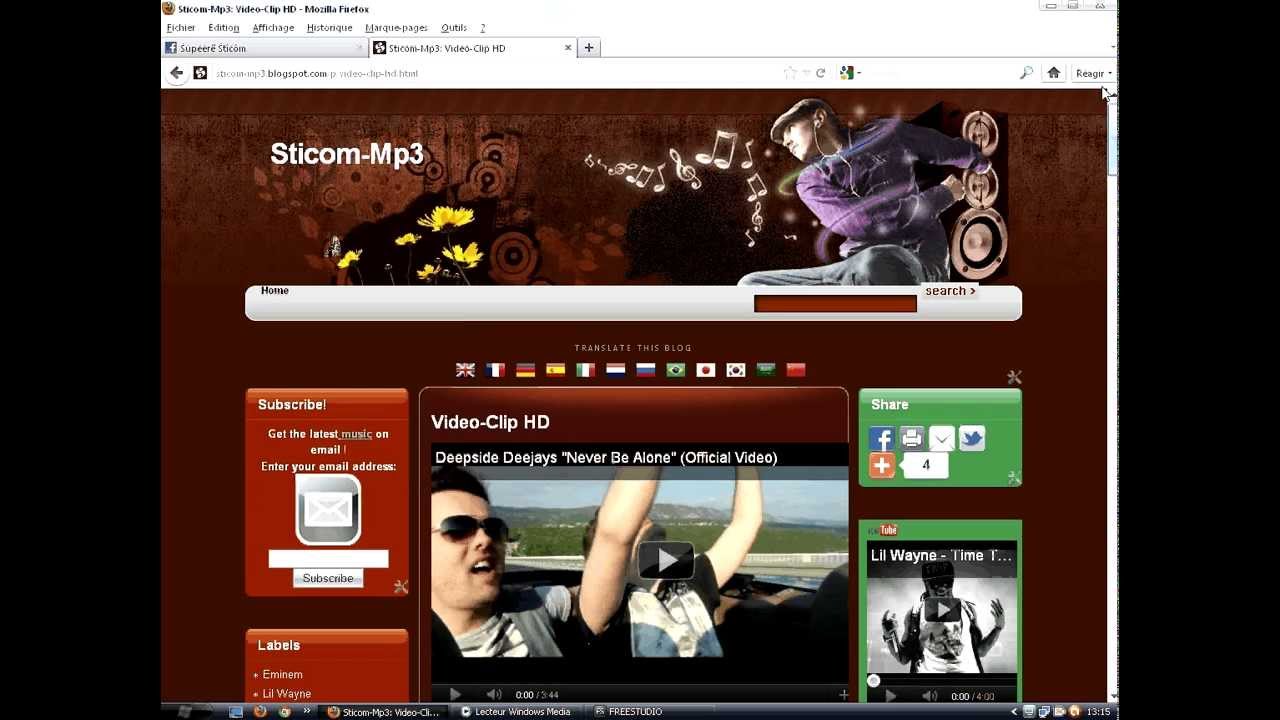Screen dimensions: 1280x720
Task: Open the tab list dropdown arrow
Action: pos(1113,48)
